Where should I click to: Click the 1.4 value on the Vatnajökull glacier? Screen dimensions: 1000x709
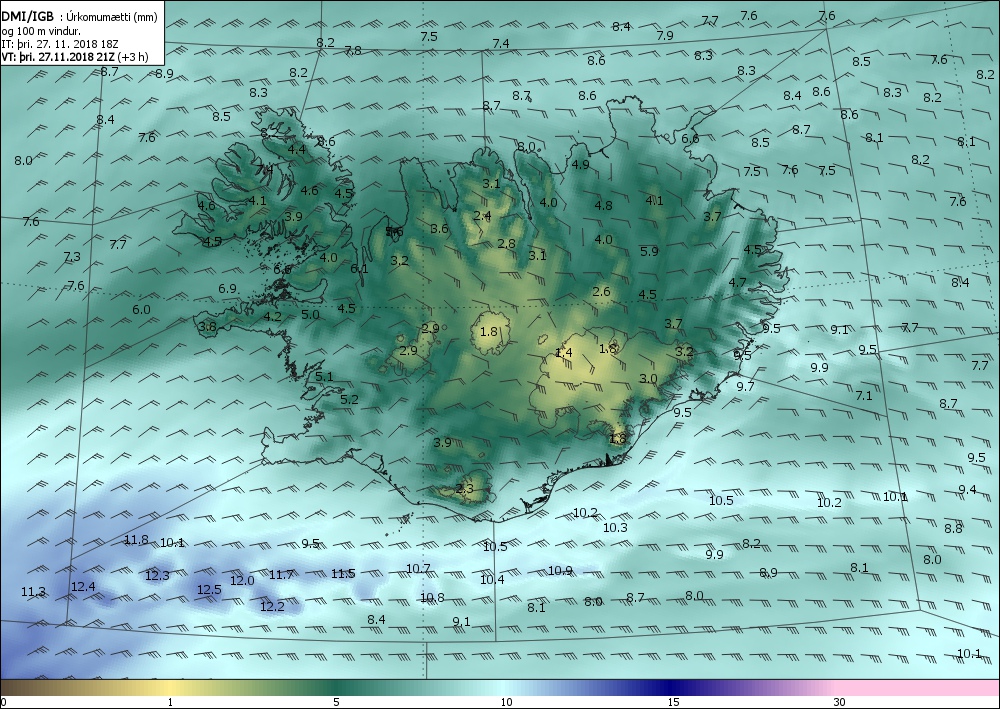coord(564,353)
